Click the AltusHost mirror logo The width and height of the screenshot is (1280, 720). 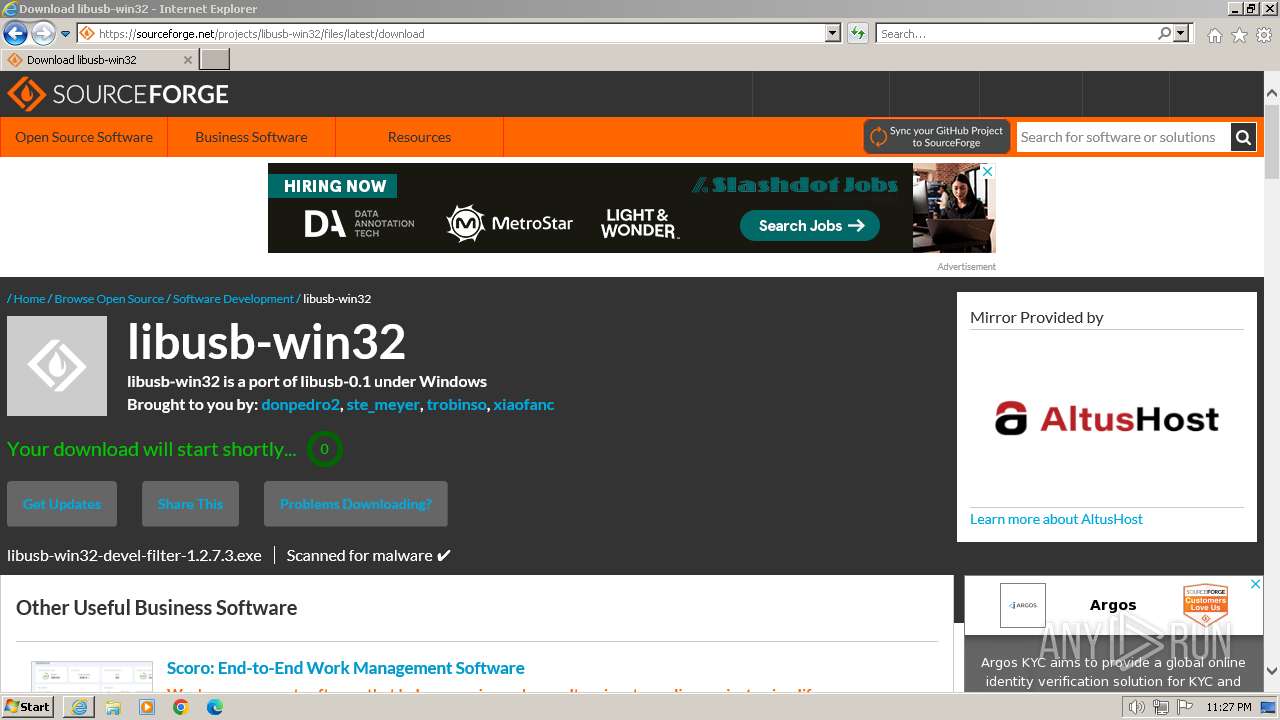[x=1107, y=418]
